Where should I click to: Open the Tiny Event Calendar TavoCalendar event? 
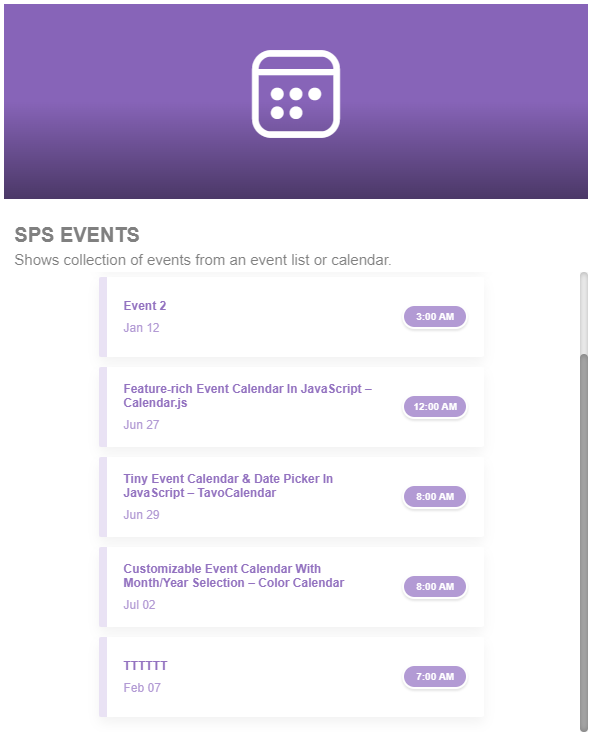click(228, 486)
